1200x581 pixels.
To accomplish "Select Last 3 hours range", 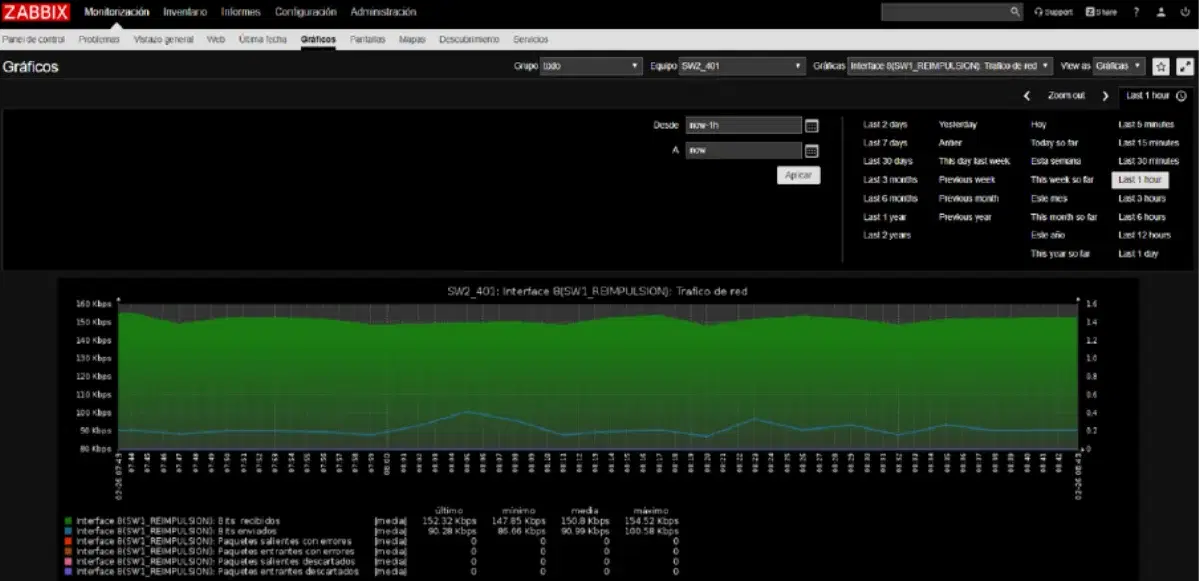I will pyautogui.click(x=1142, y=198).
